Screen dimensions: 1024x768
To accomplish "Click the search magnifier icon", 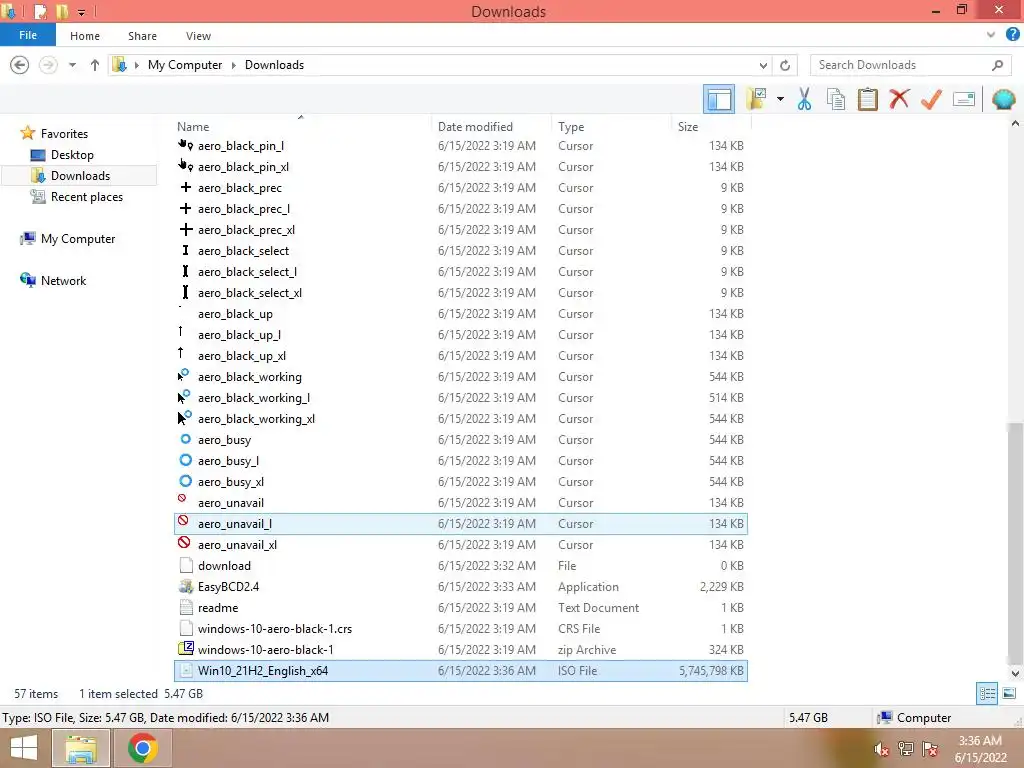I will pos(997,65).
